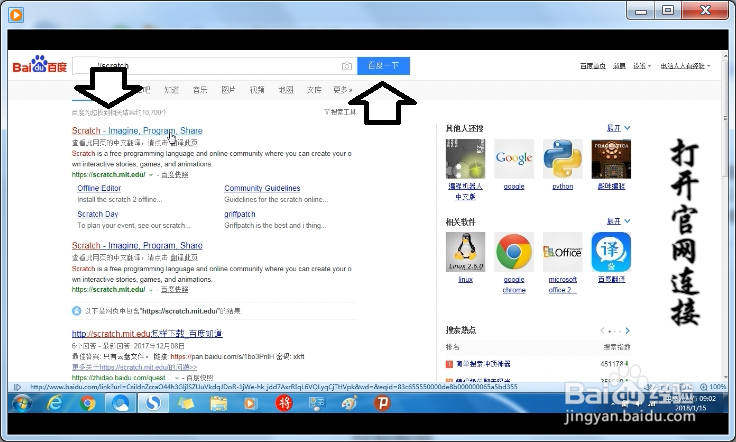The image size is (736, 442).
Task: Click the video player icon in the title bar
Action: (x=15, y=15)
